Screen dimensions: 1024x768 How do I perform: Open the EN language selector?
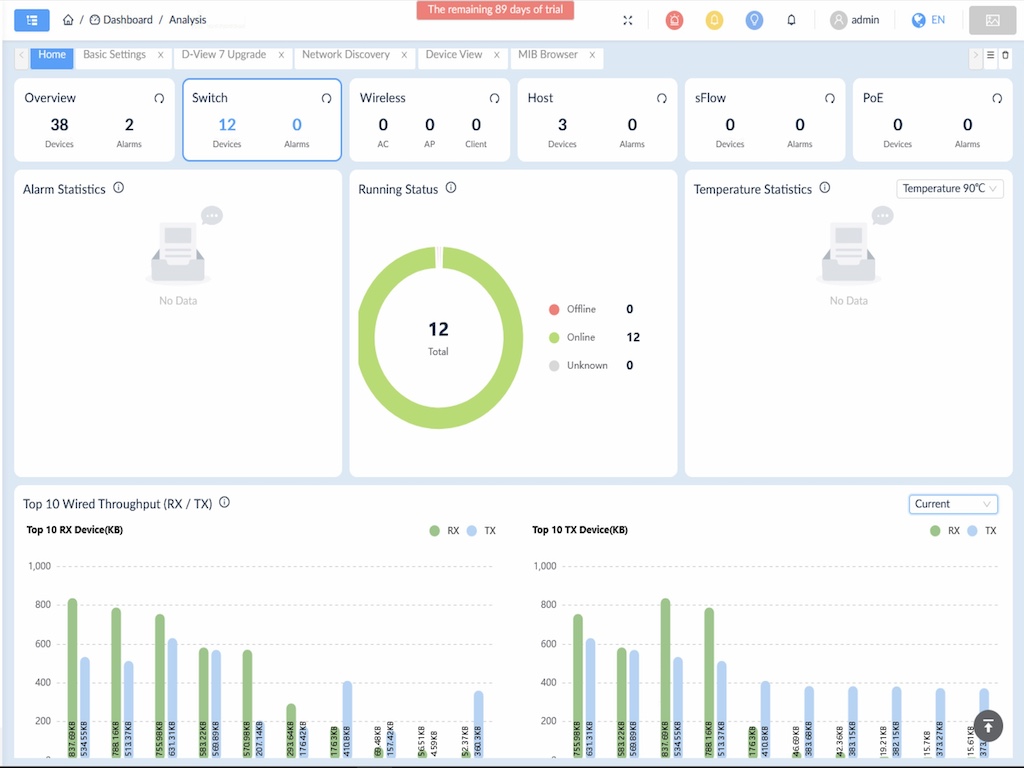(x=928, y=20)
